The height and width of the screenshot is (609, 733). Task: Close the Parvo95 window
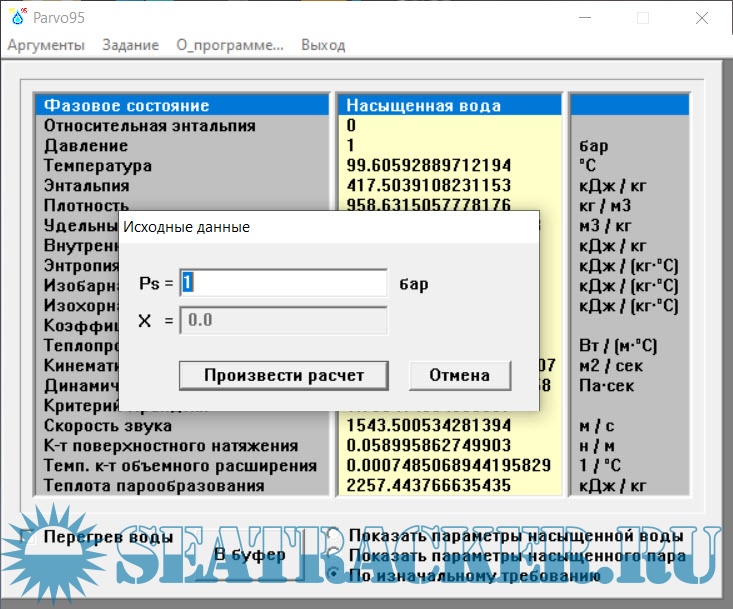tap(703, 18)
